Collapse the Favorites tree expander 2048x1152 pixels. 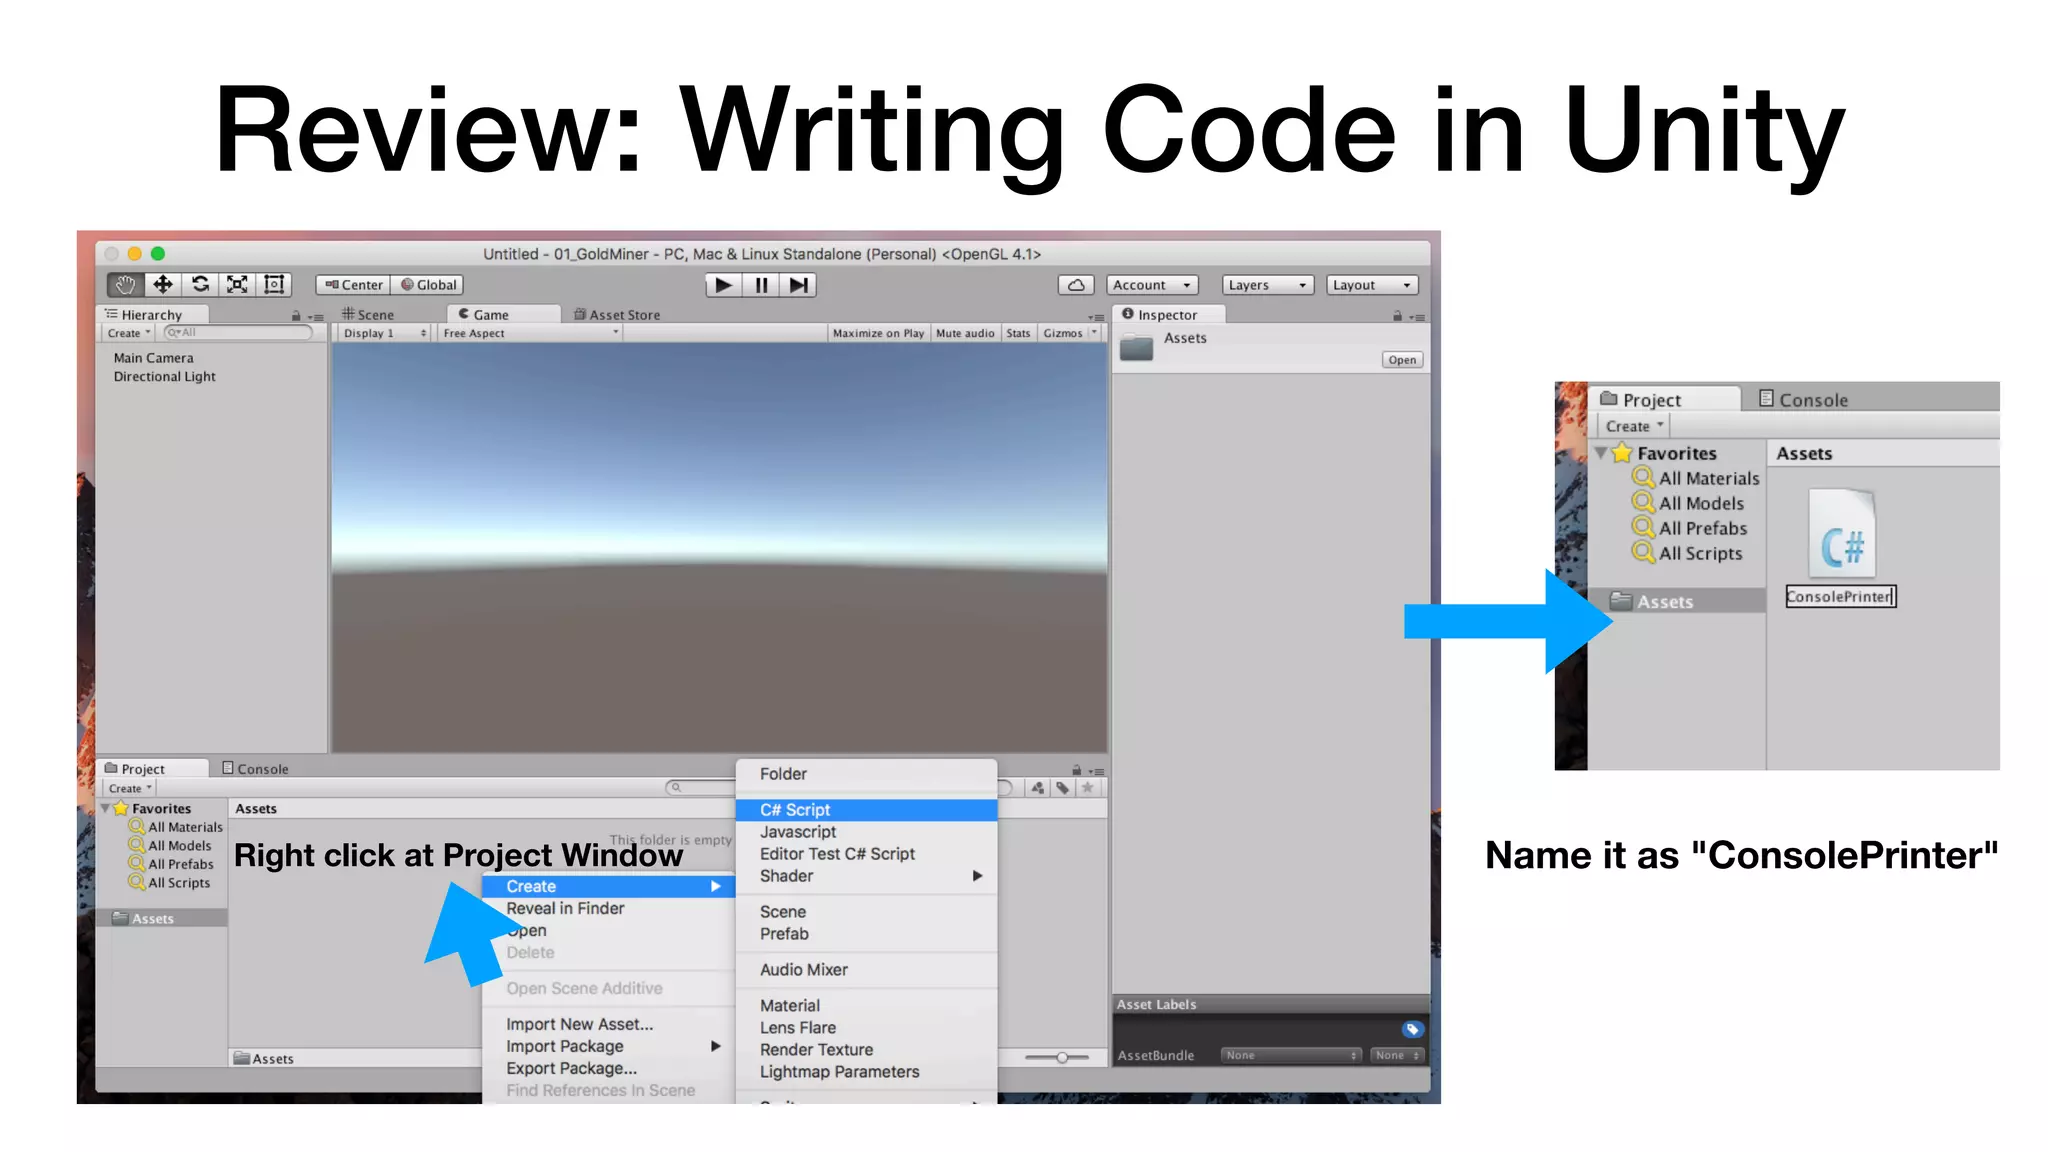pos(106,808)
